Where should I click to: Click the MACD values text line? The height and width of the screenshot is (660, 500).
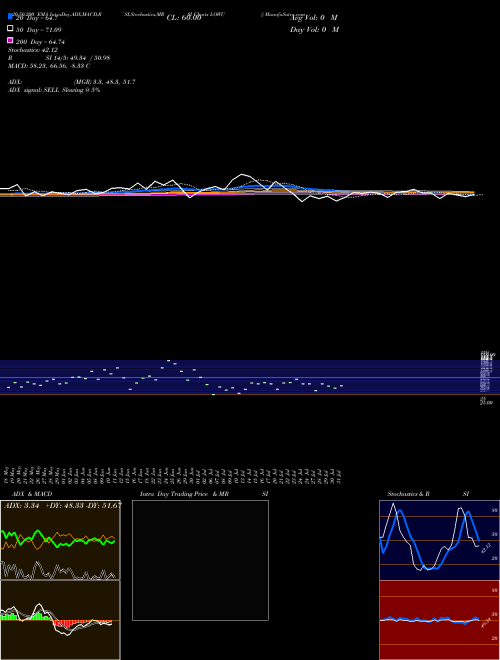[x=49, y=66]
